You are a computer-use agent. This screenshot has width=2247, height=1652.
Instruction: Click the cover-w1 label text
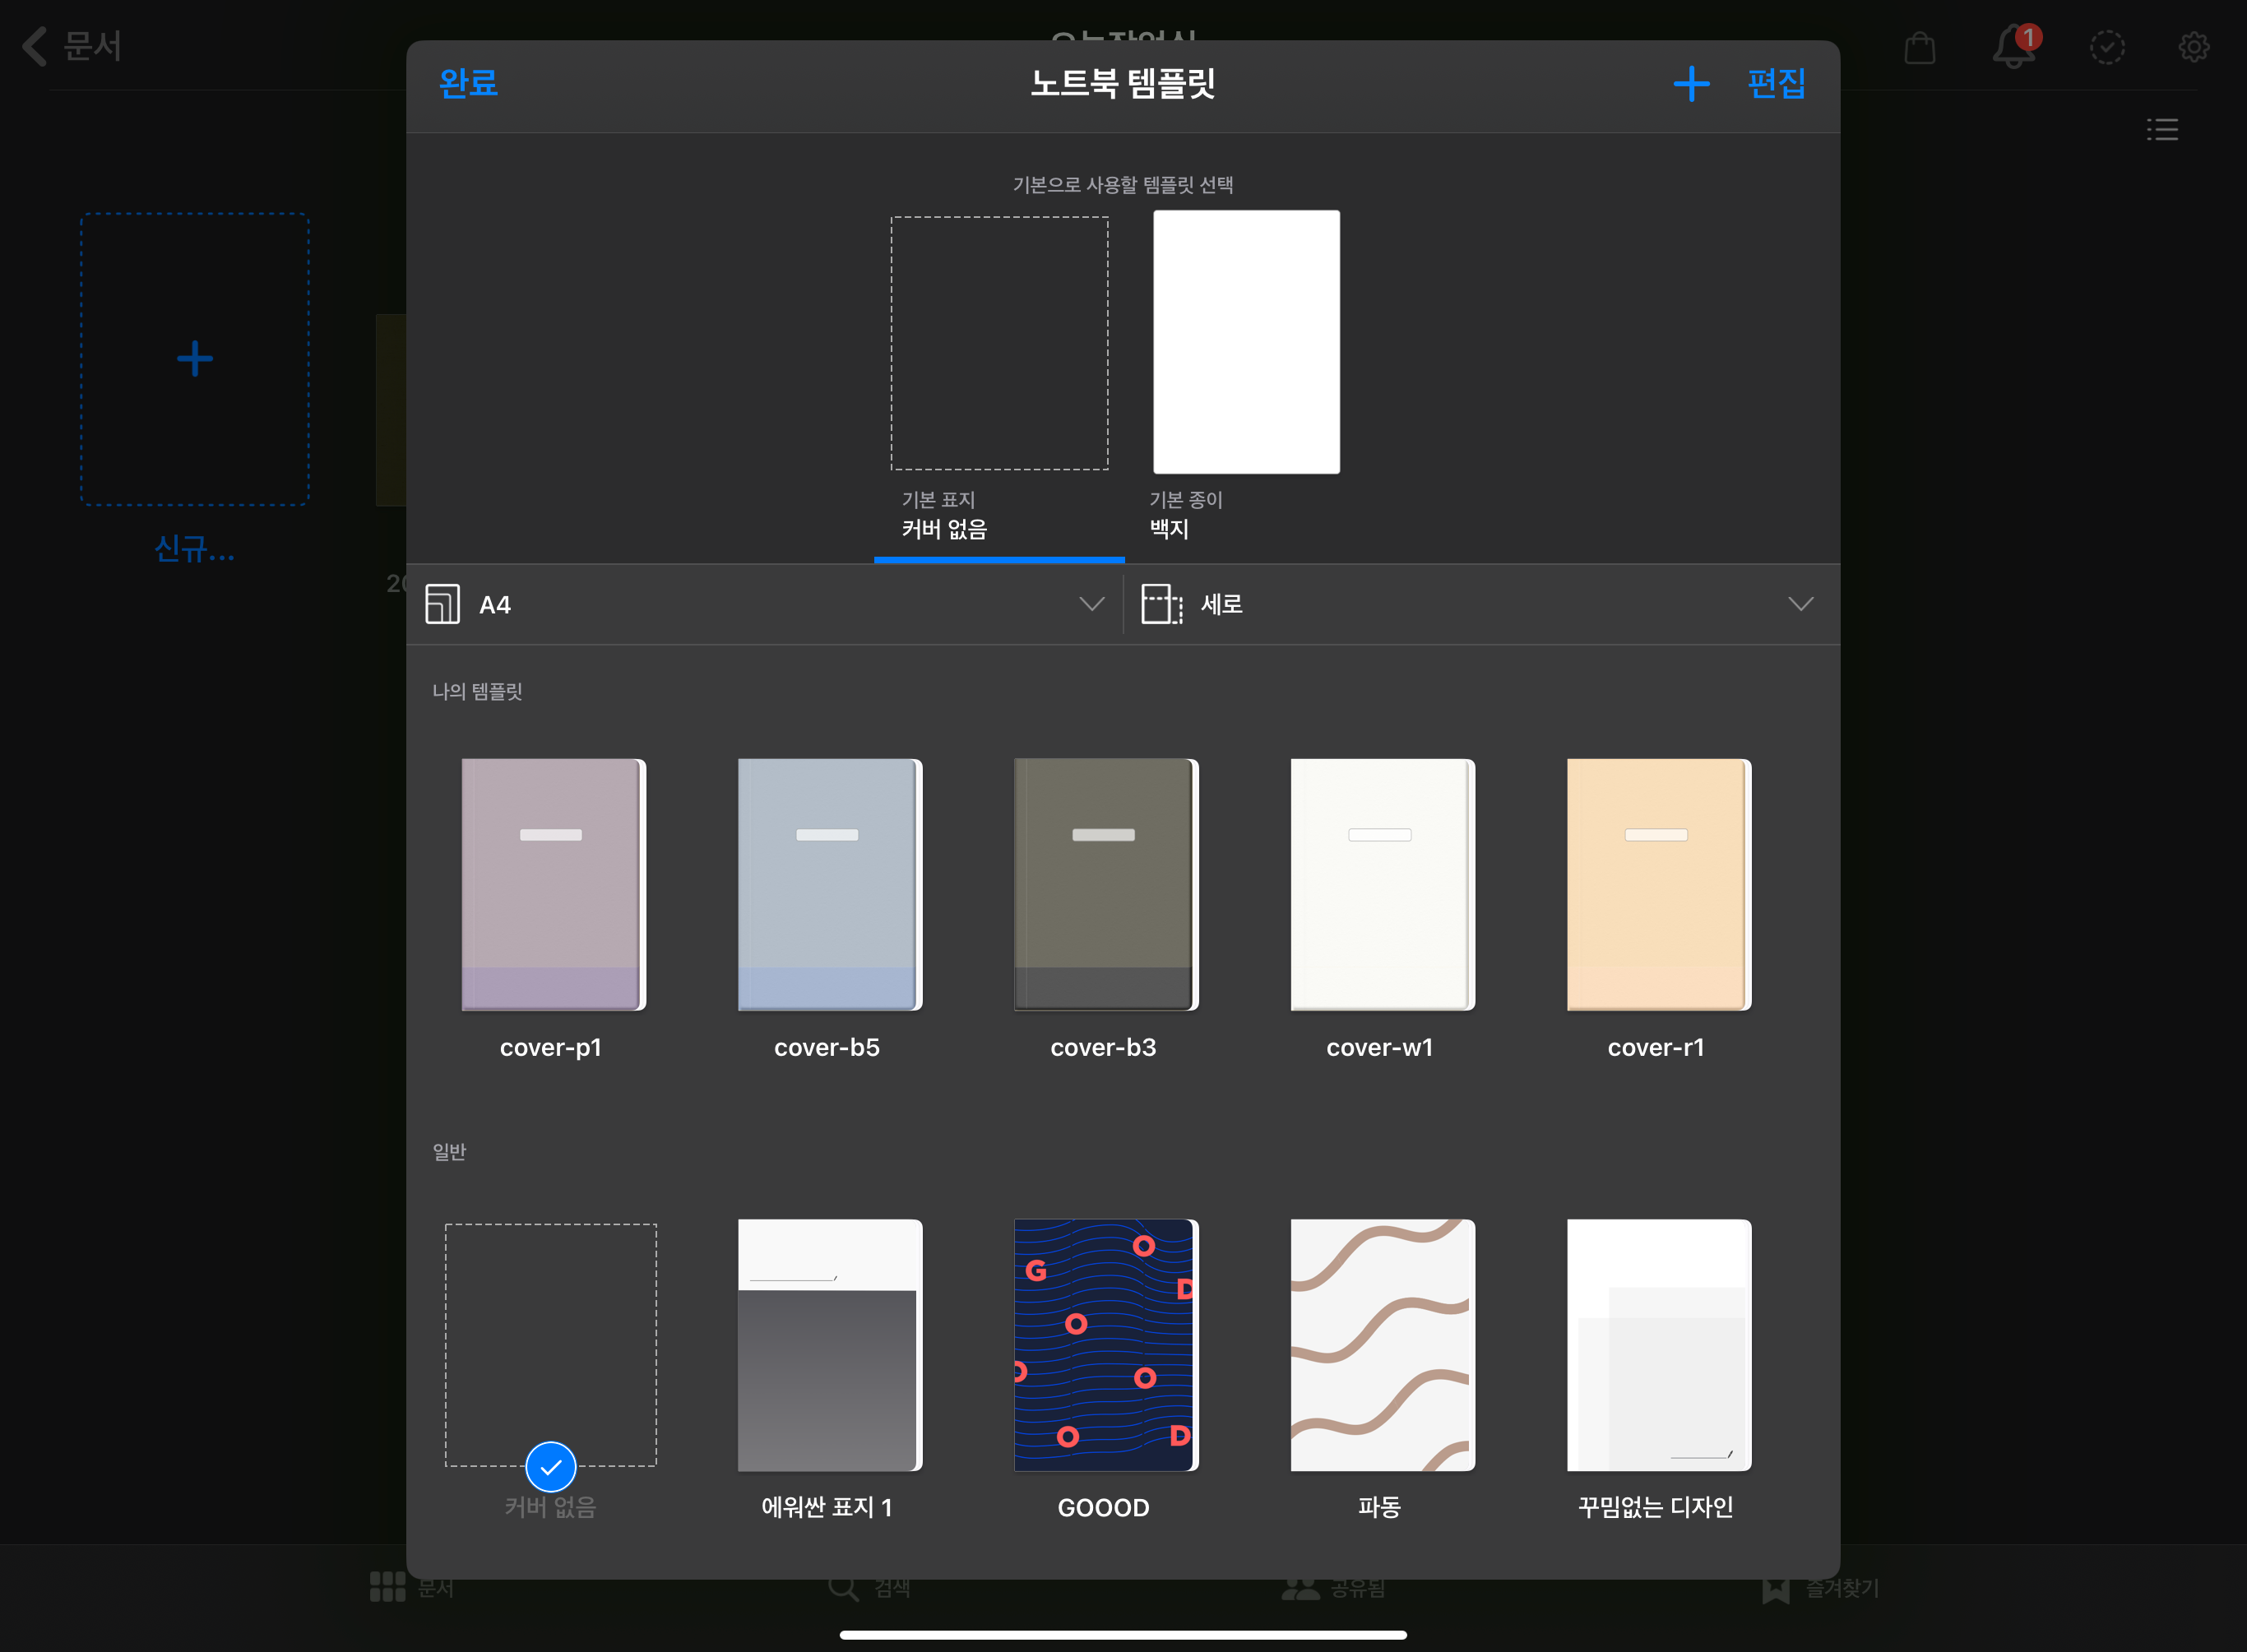(x=1380, y=1048)
